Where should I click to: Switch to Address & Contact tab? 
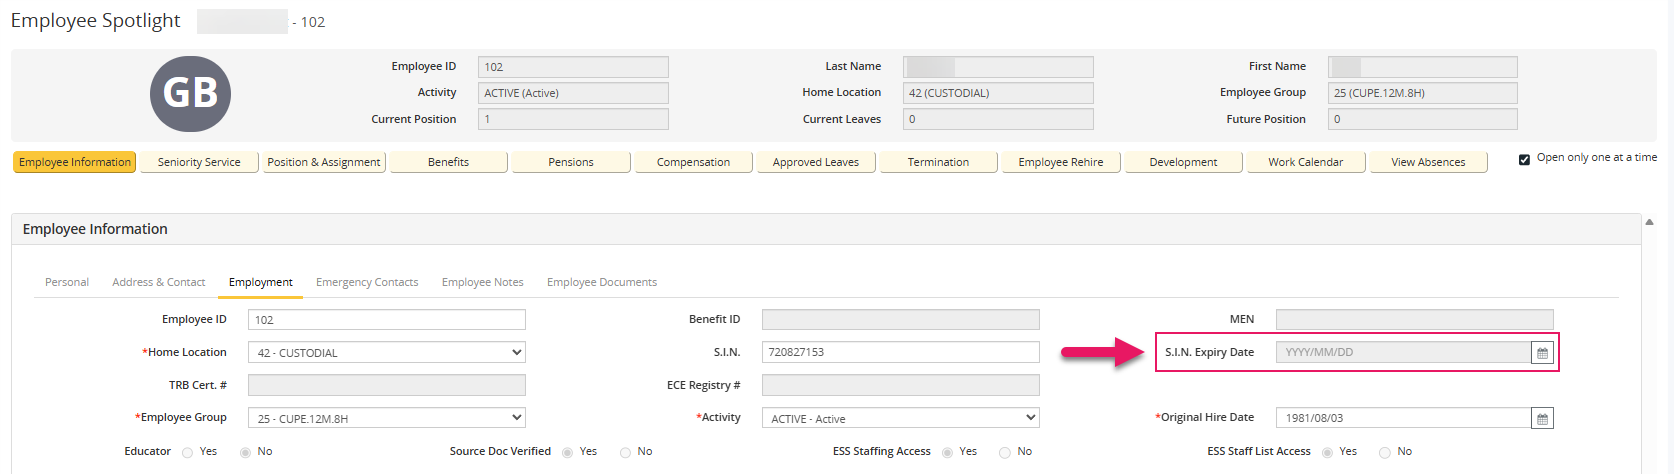(159, 283)
